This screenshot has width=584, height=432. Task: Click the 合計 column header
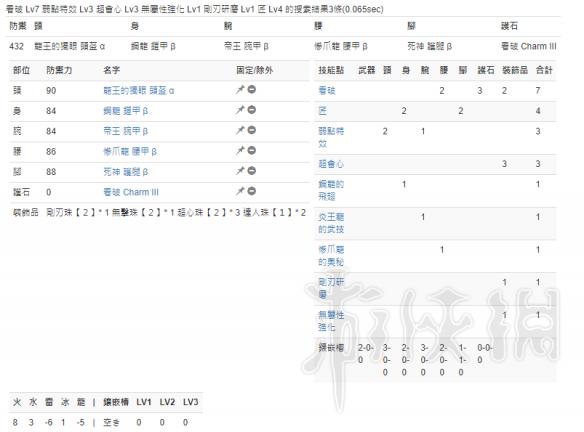(543, 70)
